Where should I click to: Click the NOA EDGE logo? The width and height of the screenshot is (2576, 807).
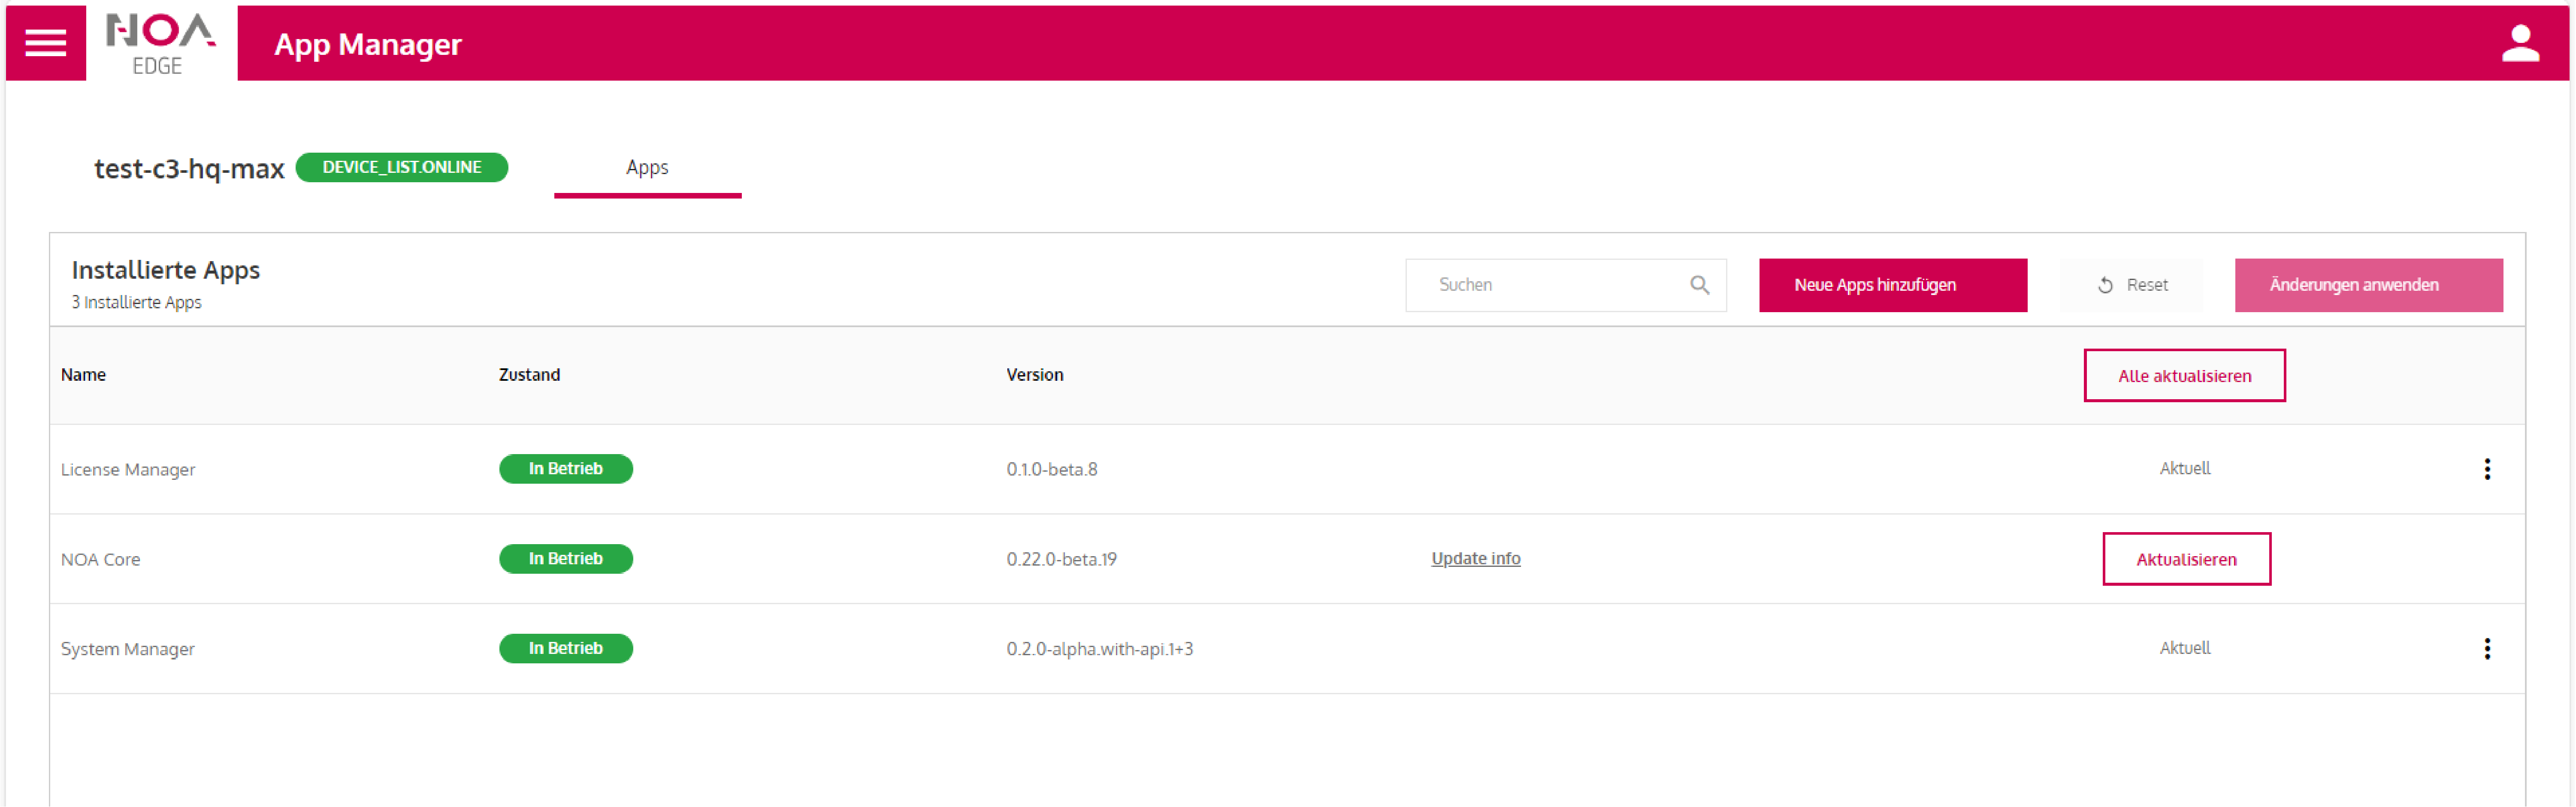[x=160, y=43]
